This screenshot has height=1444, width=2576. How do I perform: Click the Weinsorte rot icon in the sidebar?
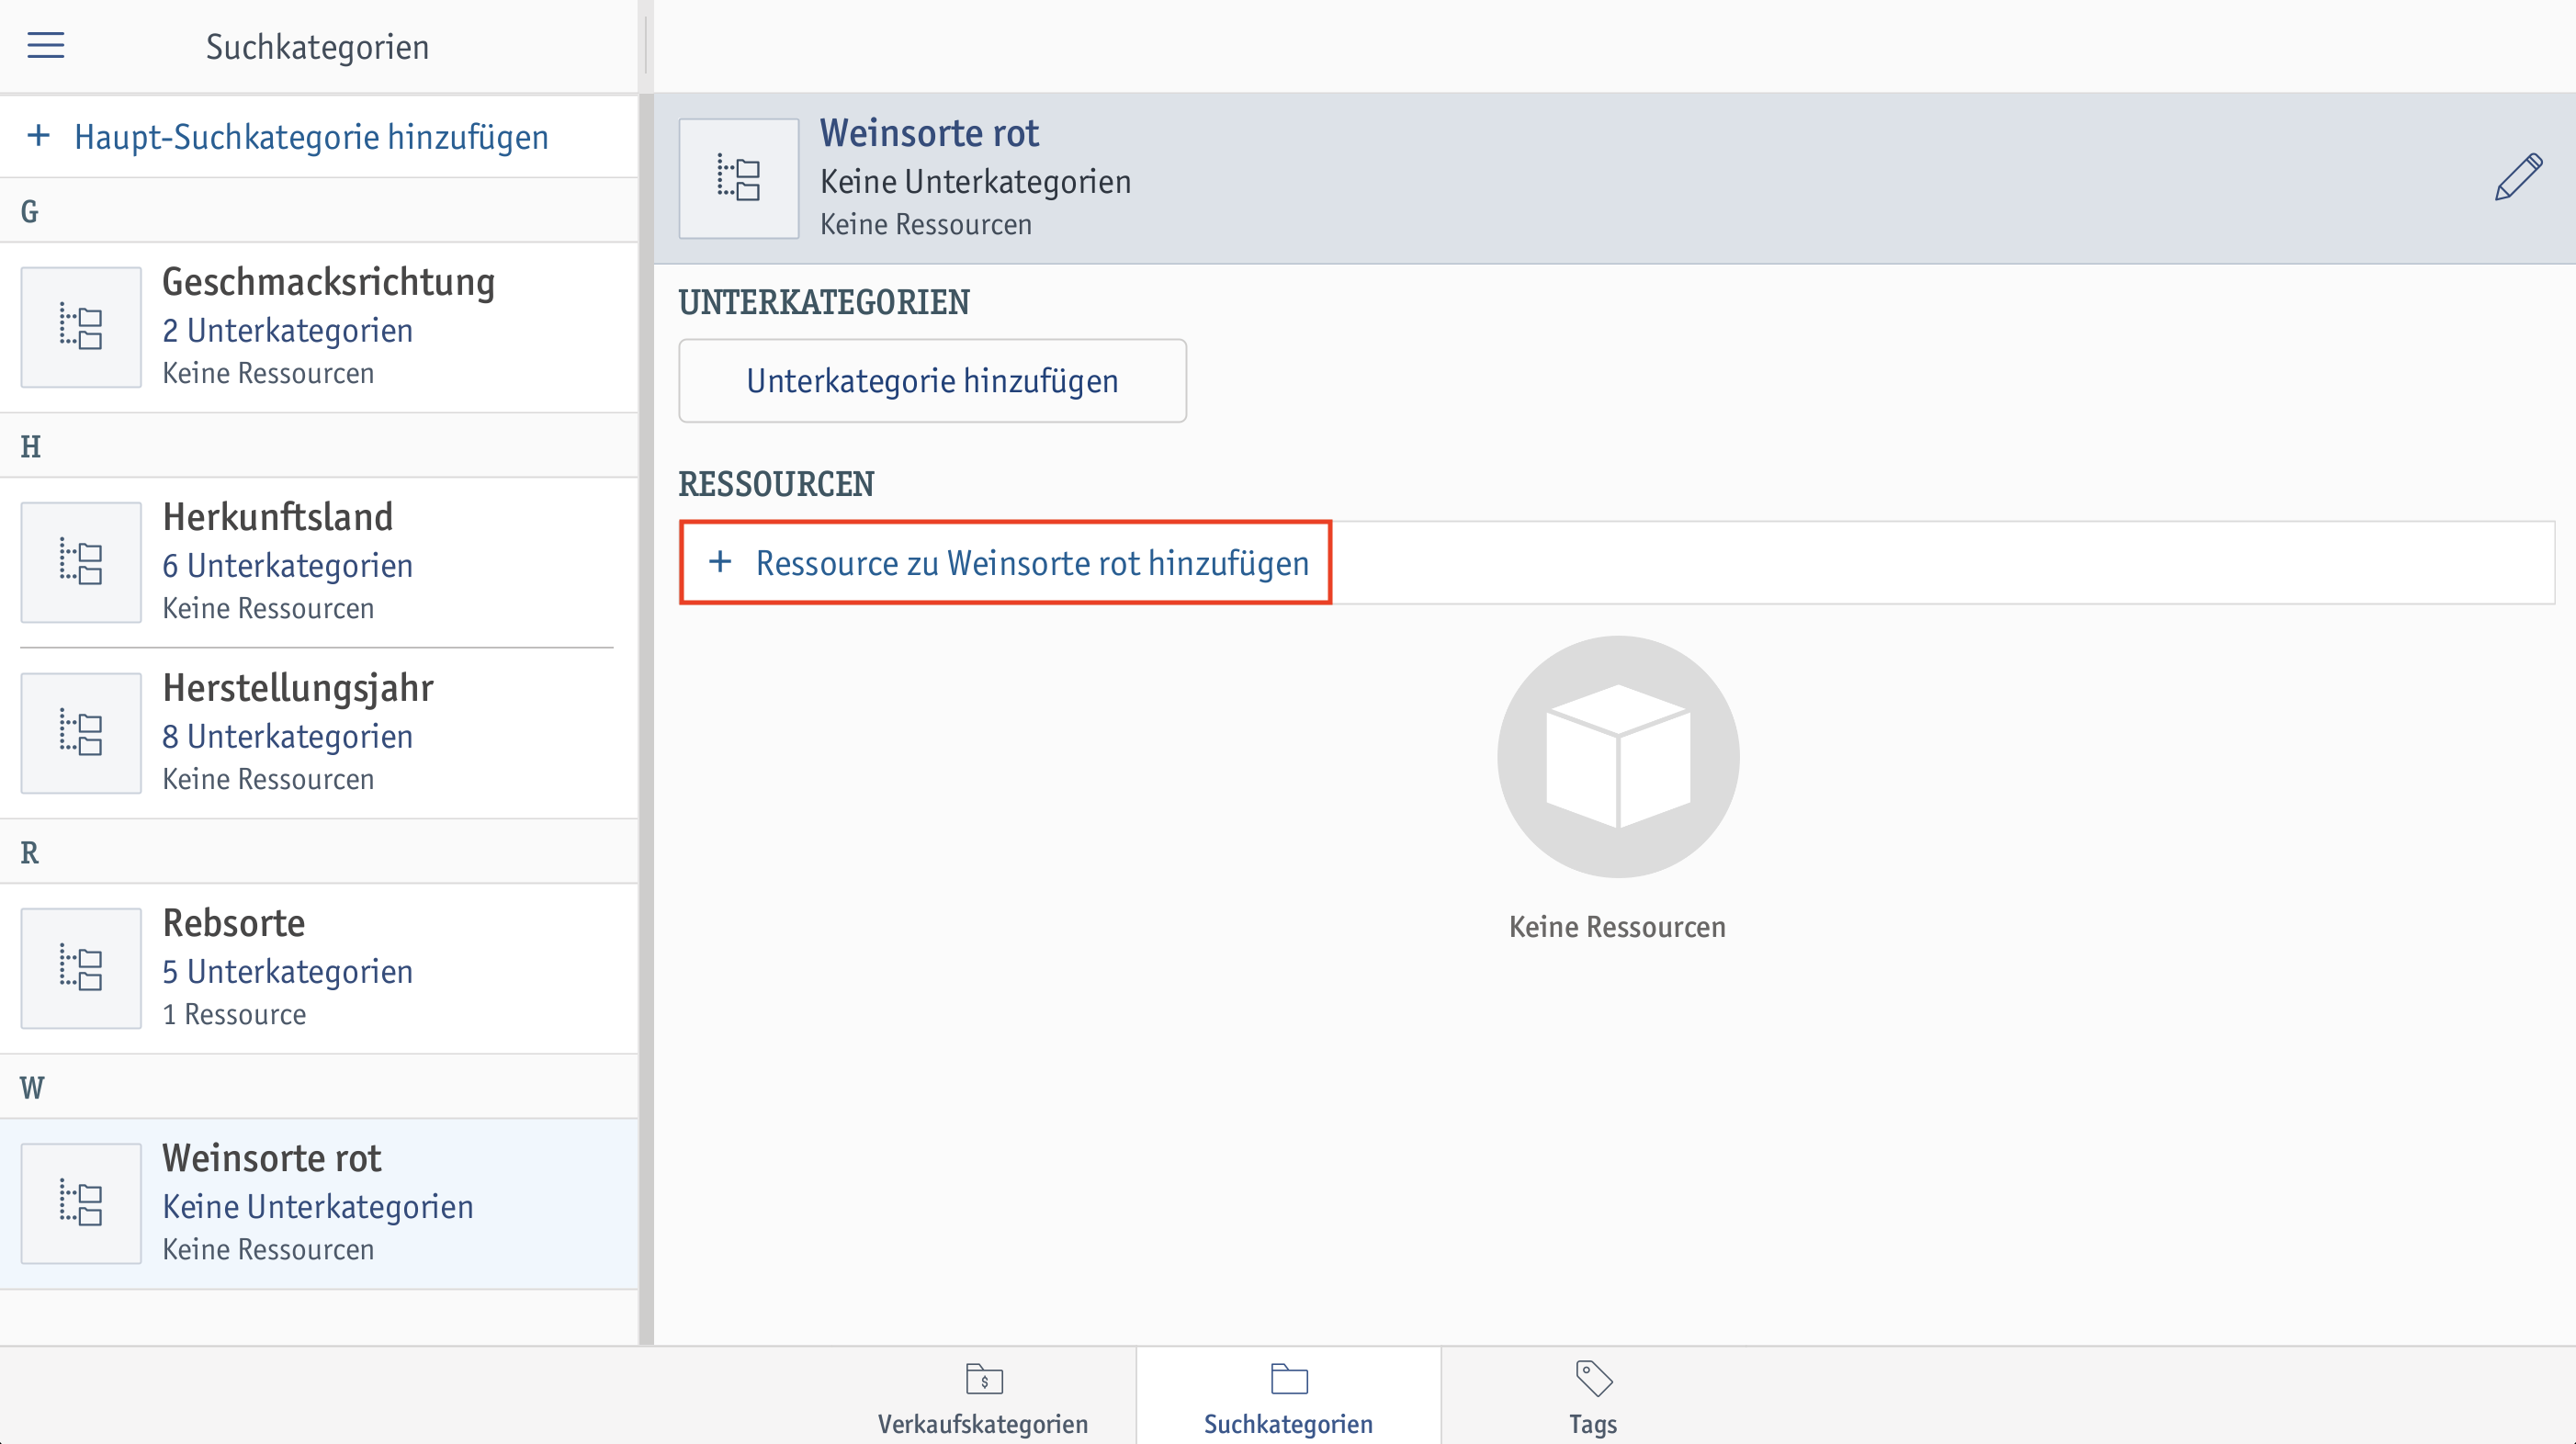[x=81, y=1203]
